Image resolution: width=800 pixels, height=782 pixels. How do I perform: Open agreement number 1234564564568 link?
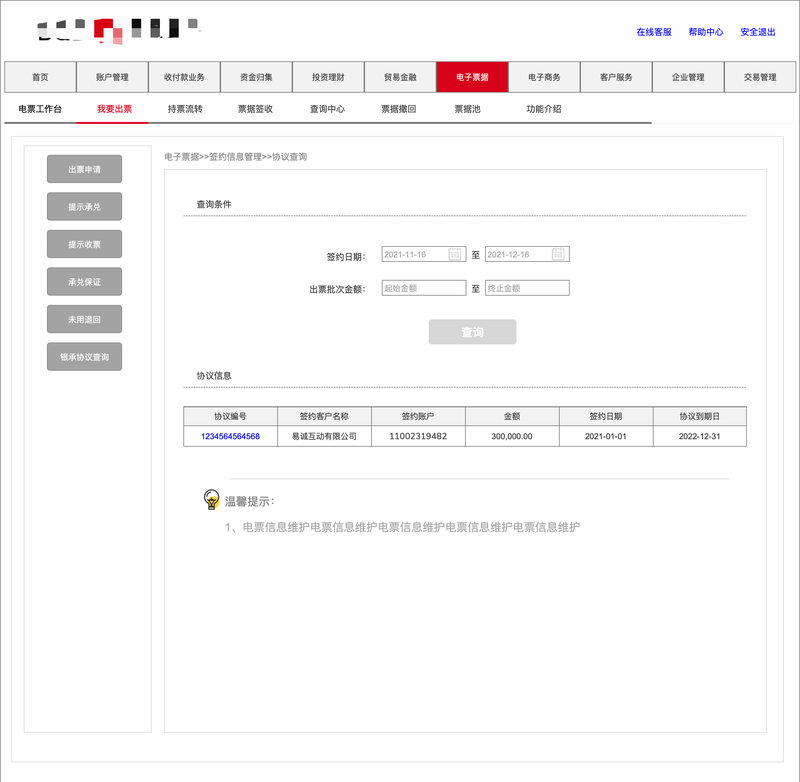[230, 436]
